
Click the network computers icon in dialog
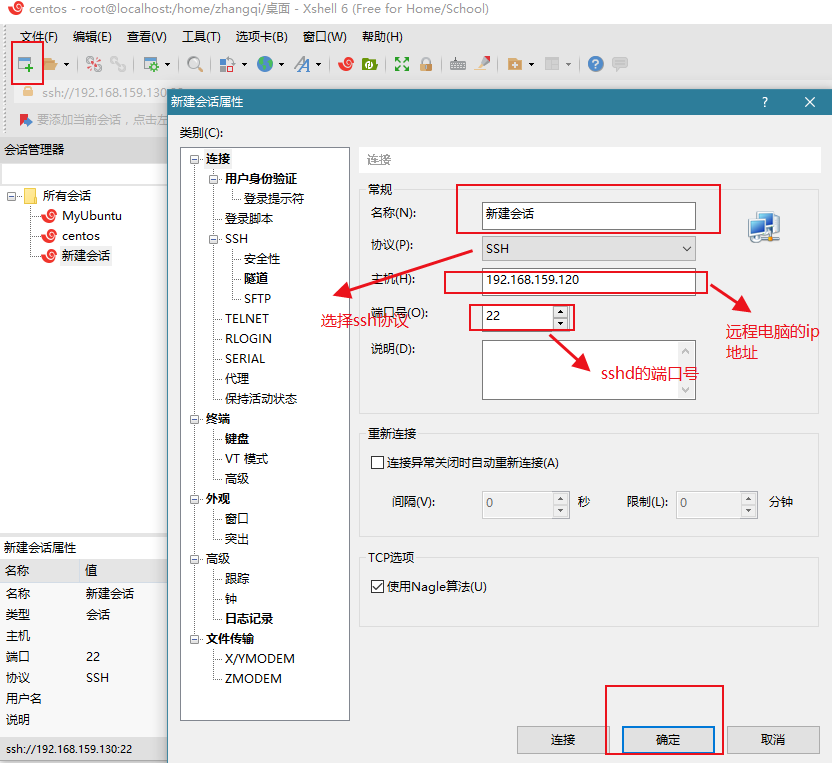(x=764, y=227)
